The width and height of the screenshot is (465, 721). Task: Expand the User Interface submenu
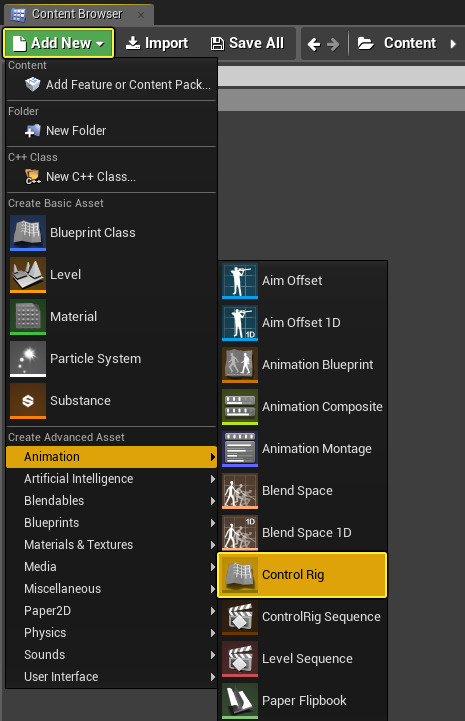pos(111,677)
